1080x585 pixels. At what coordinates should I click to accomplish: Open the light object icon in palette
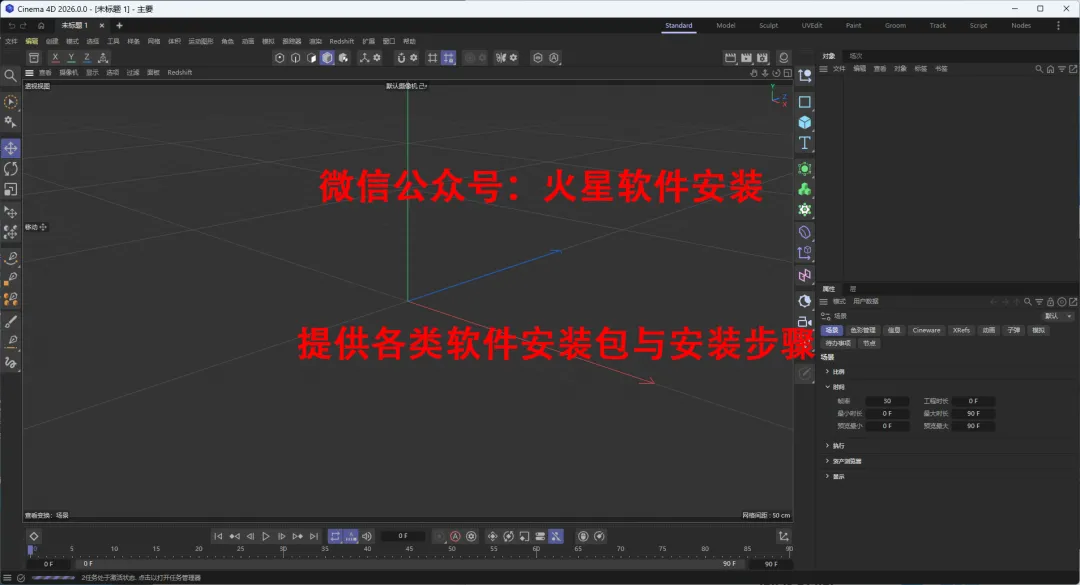(x=804, y=301)
